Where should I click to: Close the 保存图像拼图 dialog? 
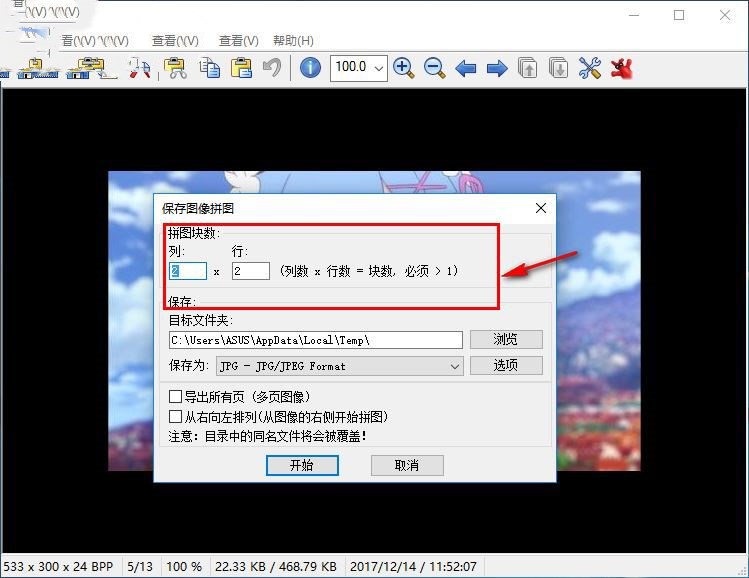coord(541,208)
